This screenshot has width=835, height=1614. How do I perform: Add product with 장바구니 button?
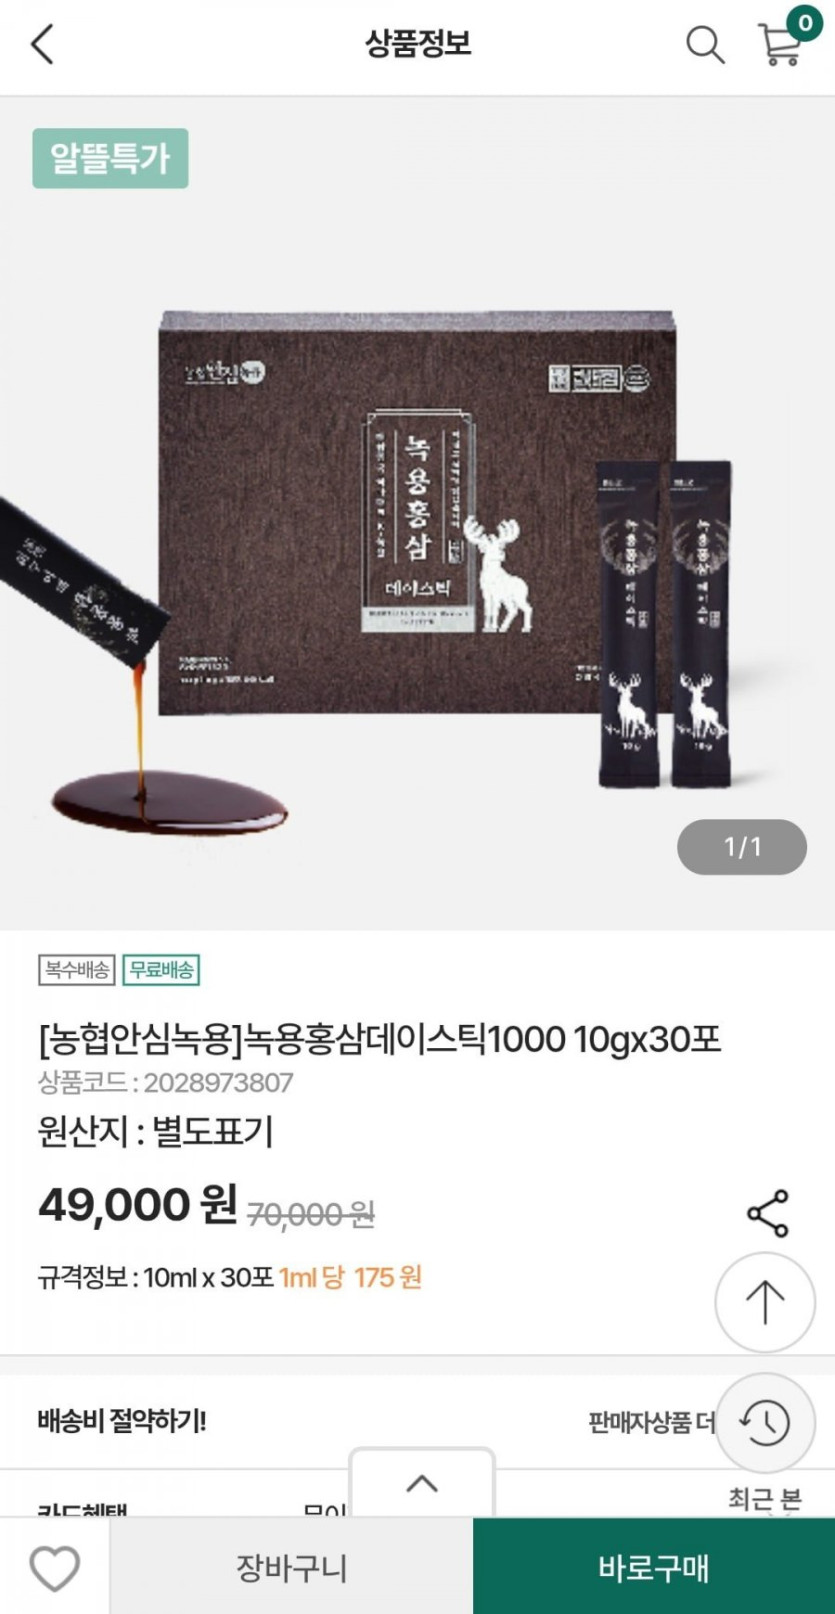point(291,1567)
